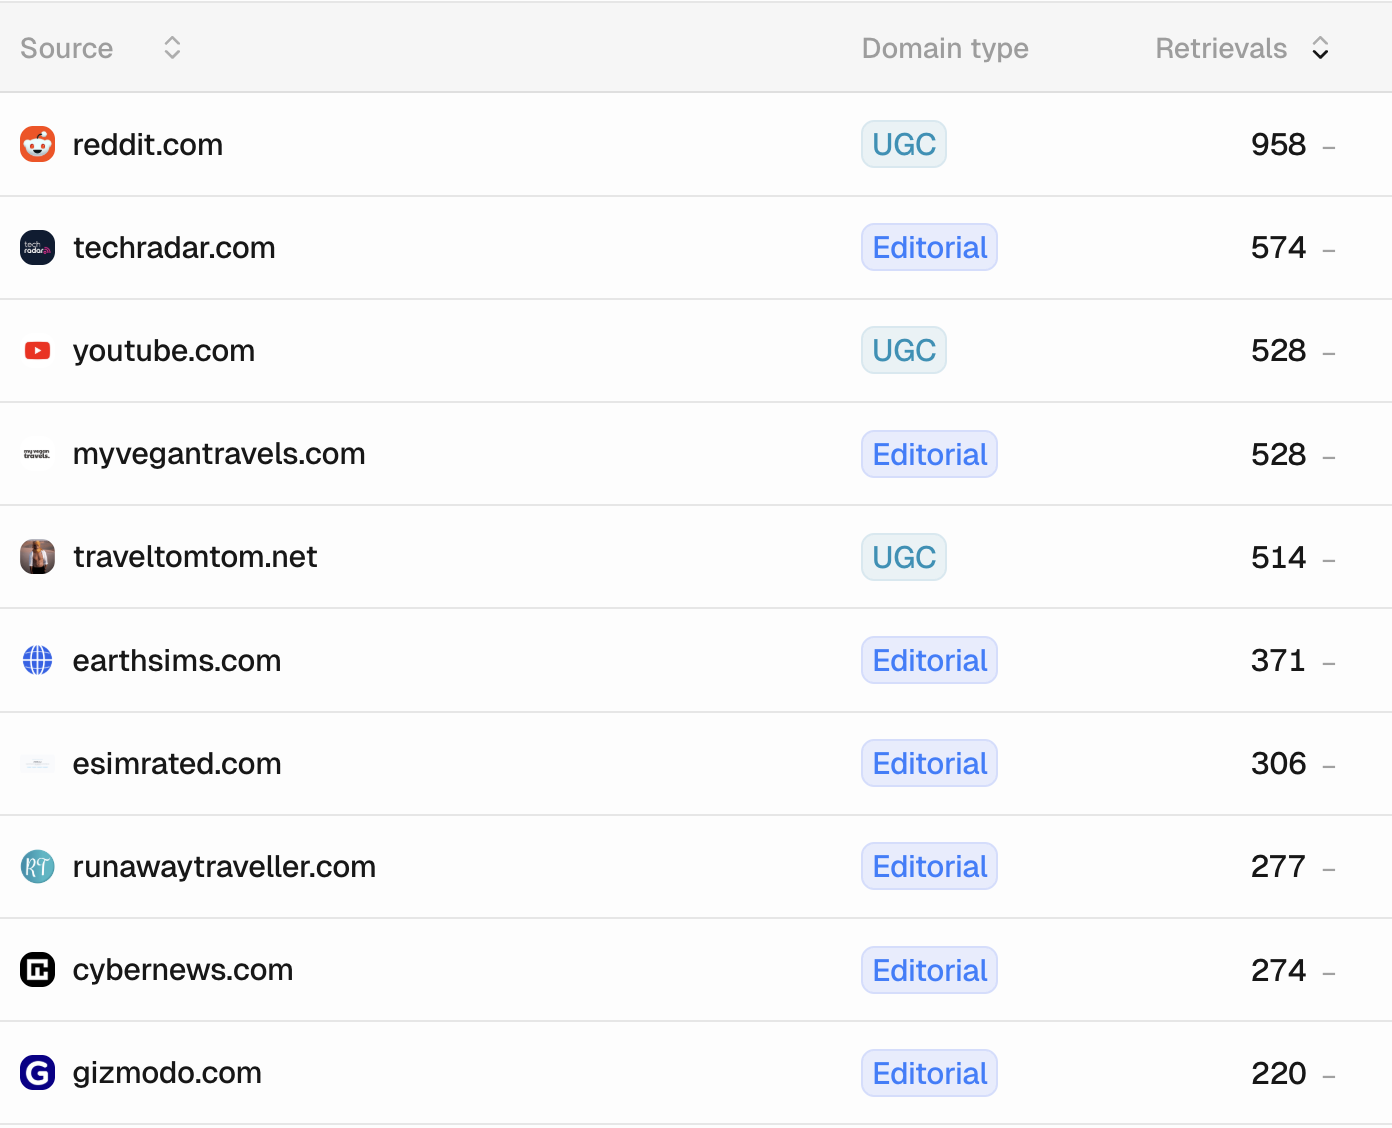
Task: Click myvegantravels.com's 528 retrievals value
Action: click(1278, 454)
